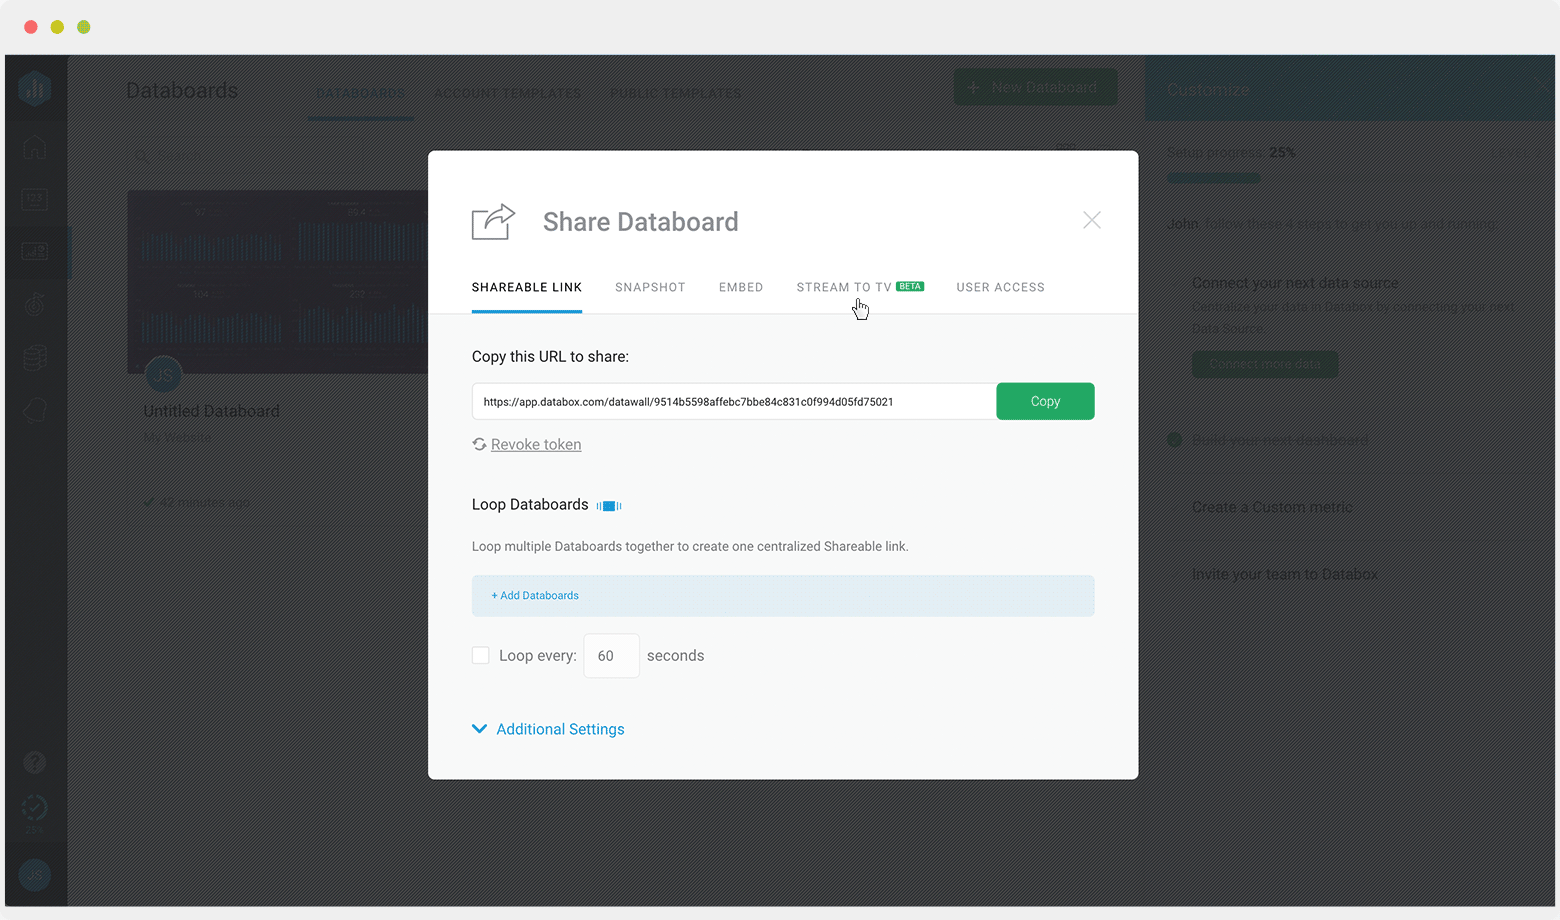Click the Databox logo in the sidebar

(x=35, y=89)
